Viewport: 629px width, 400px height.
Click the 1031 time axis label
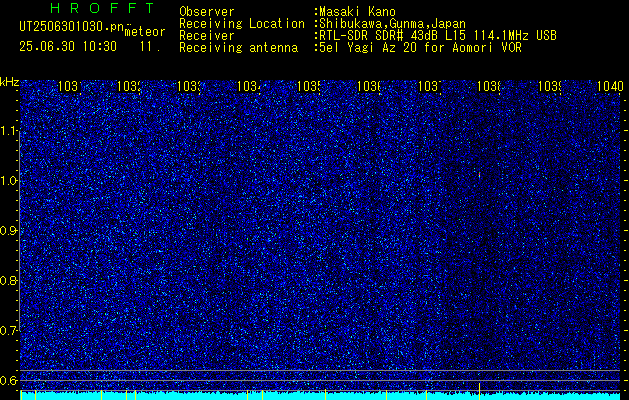70,86
